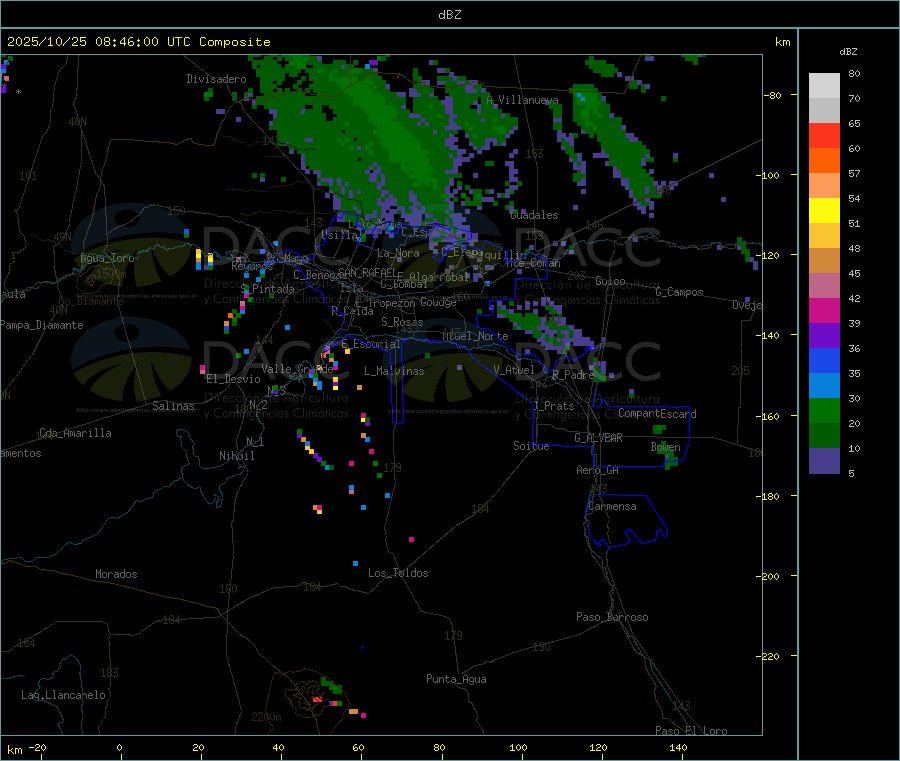Click the 100 km bottom axis tick label

(x=518, y=747)
